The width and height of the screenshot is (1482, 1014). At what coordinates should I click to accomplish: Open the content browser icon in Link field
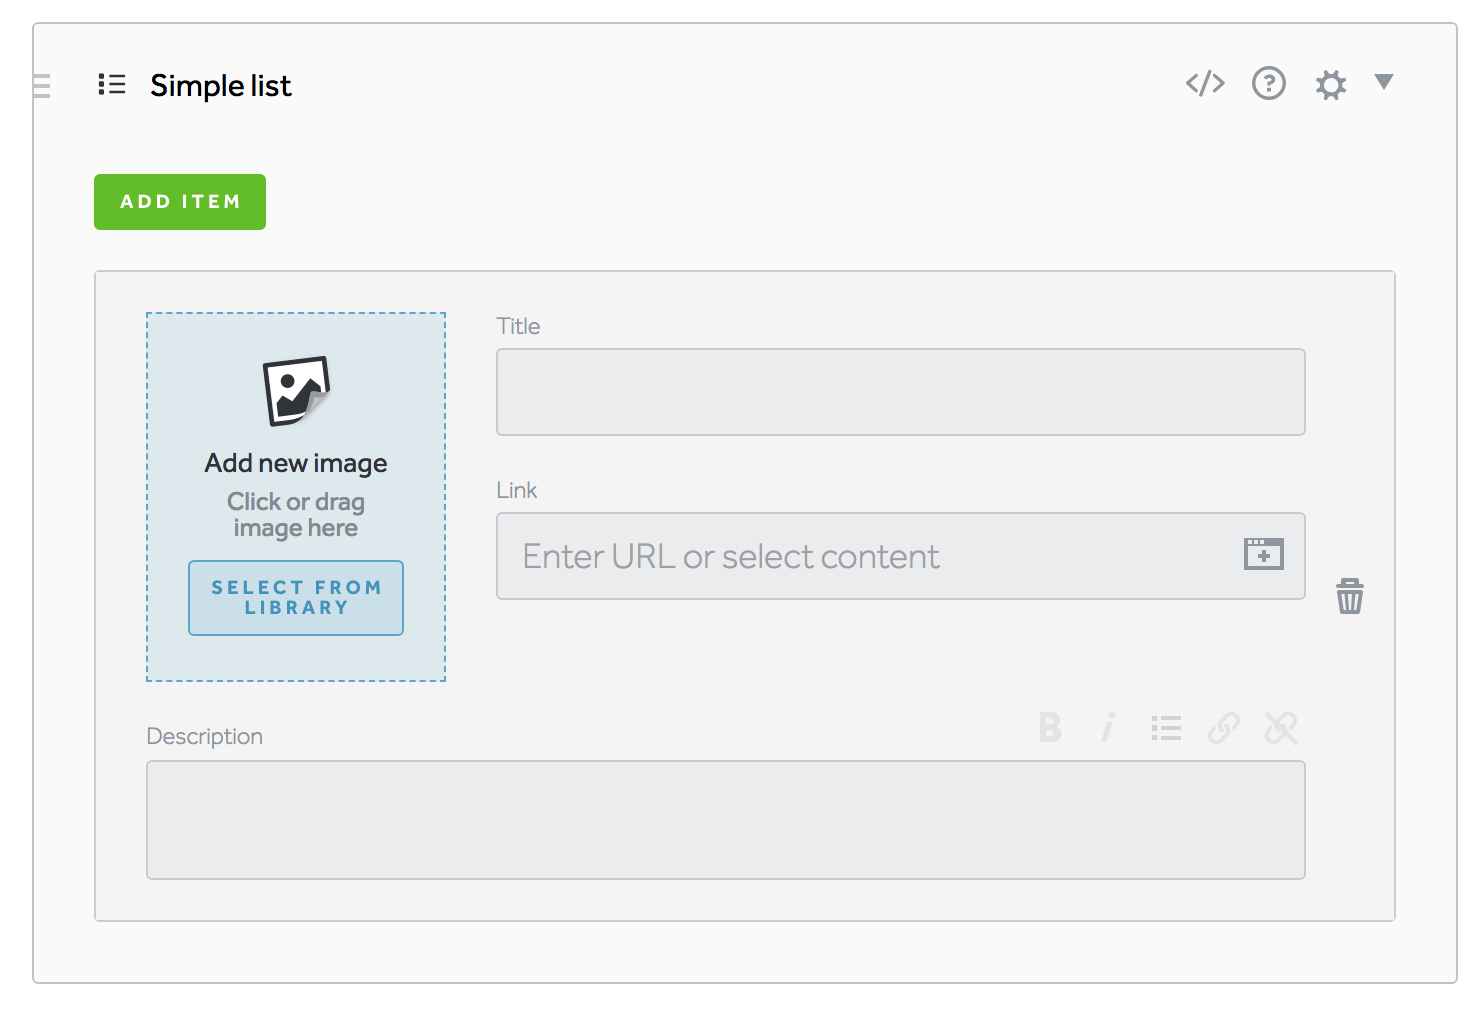1264,554
